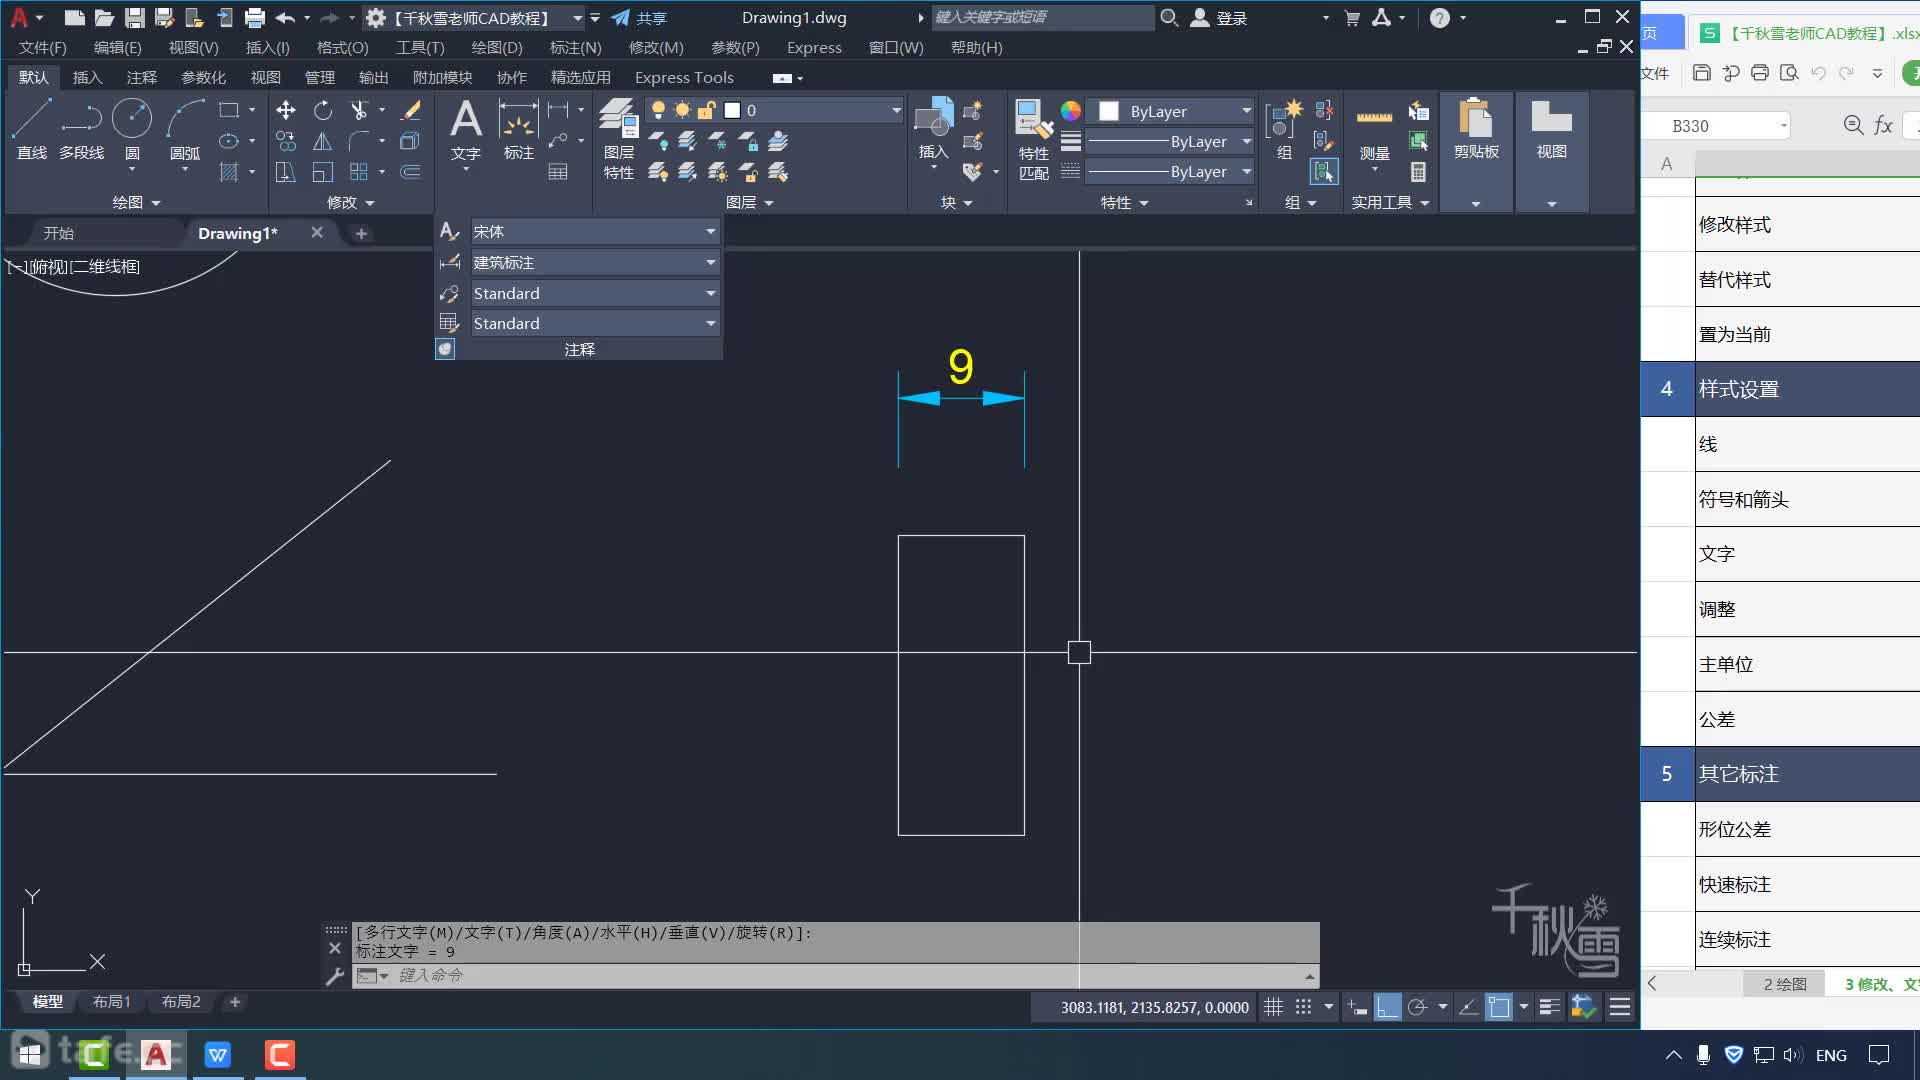Click the 登录 sign-in button
The image size is (1920, 1080).
tap(1219, 18)
